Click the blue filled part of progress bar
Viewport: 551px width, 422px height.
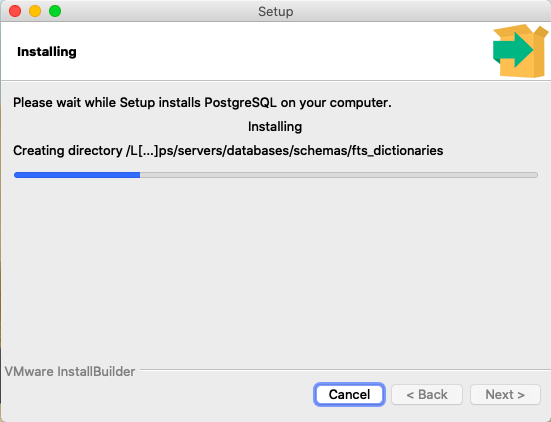click(x=77, y=175)
